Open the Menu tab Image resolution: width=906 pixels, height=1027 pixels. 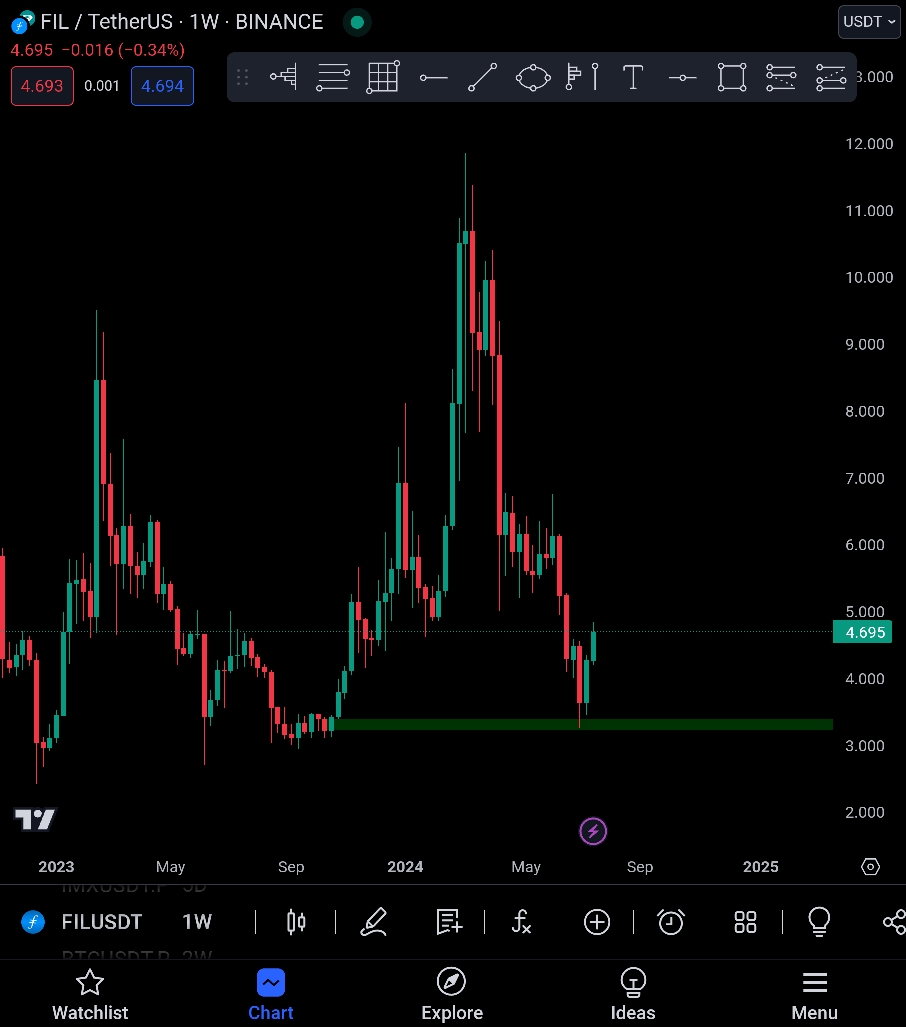814,996
